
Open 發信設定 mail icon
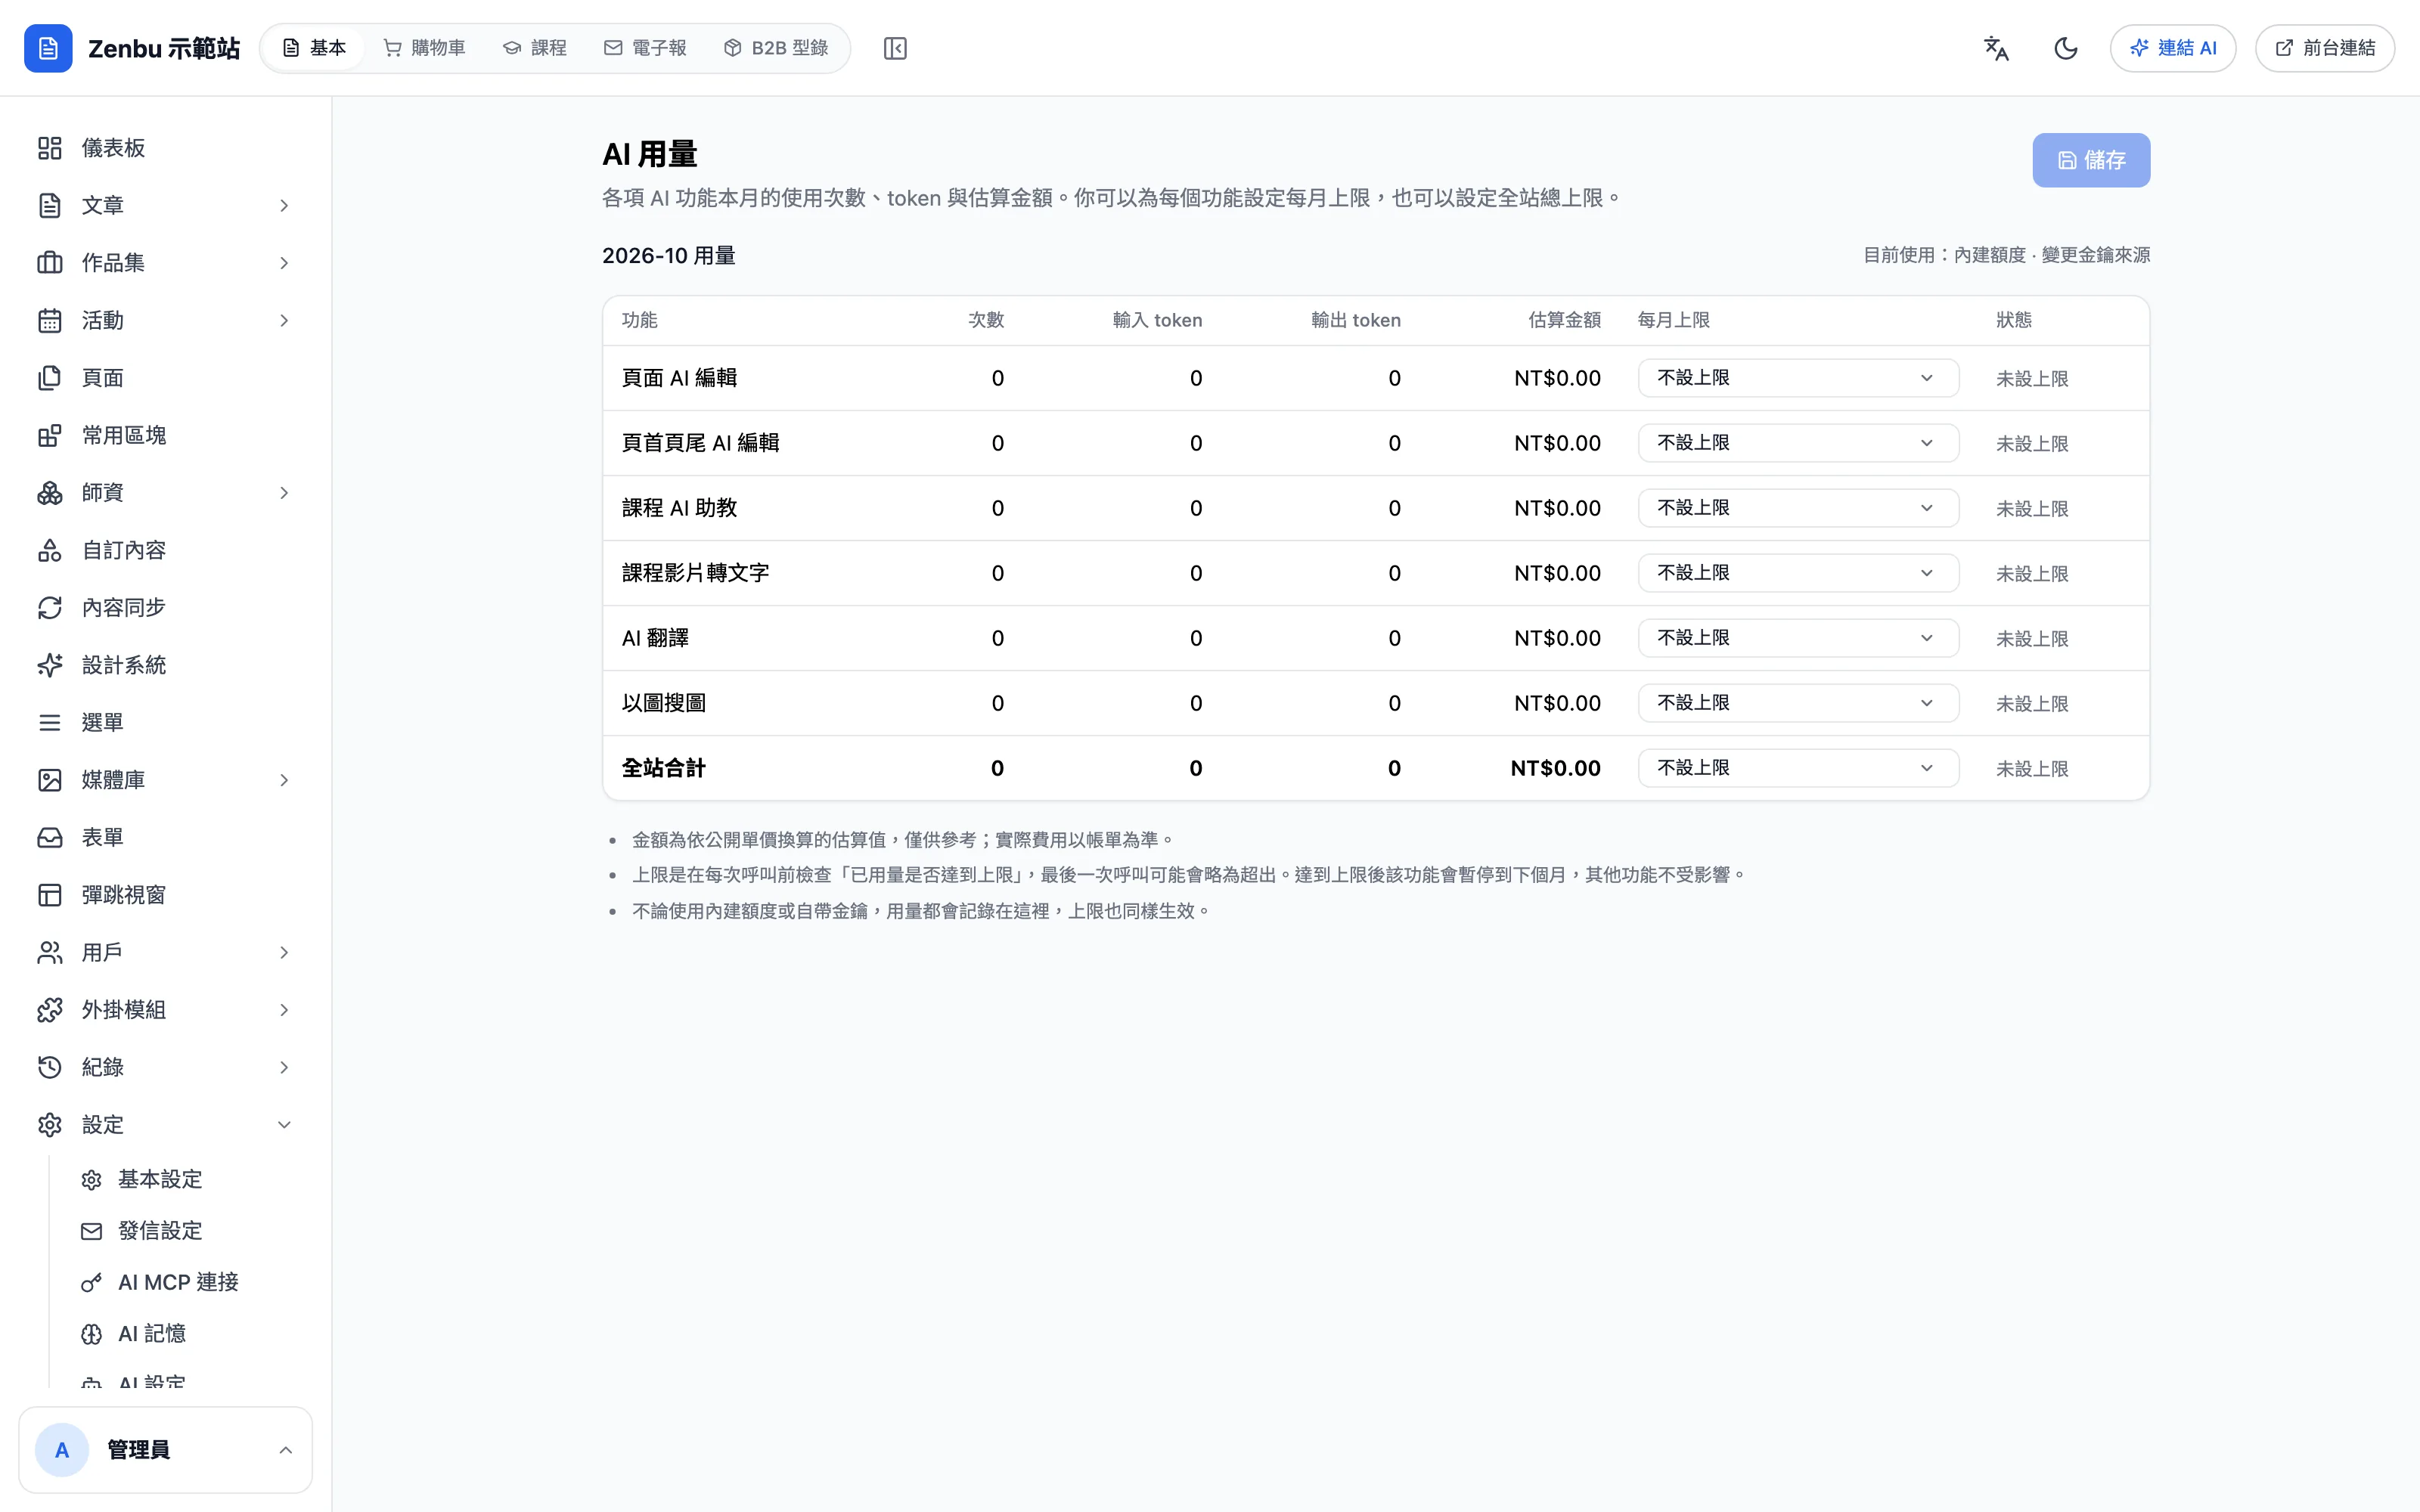pyautogui.click(x=92, y=1231)
